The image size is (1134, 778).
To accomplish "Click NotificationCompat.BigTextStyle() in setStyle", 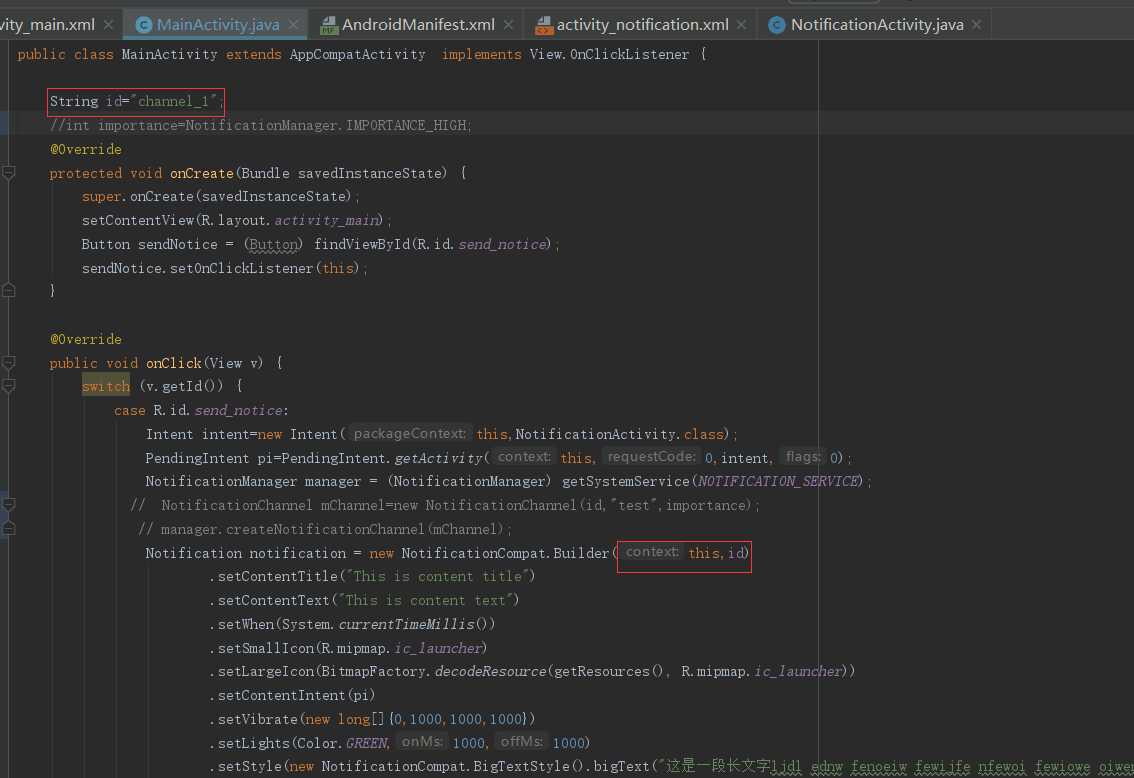I will pyautogui.click(x=454, y=766).
